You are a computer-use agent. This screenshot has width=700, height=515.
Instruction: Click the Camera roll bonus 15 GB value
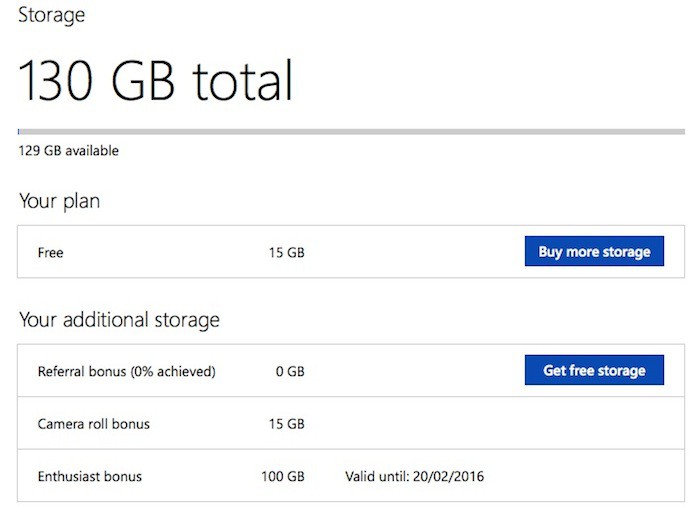[286, 424]
